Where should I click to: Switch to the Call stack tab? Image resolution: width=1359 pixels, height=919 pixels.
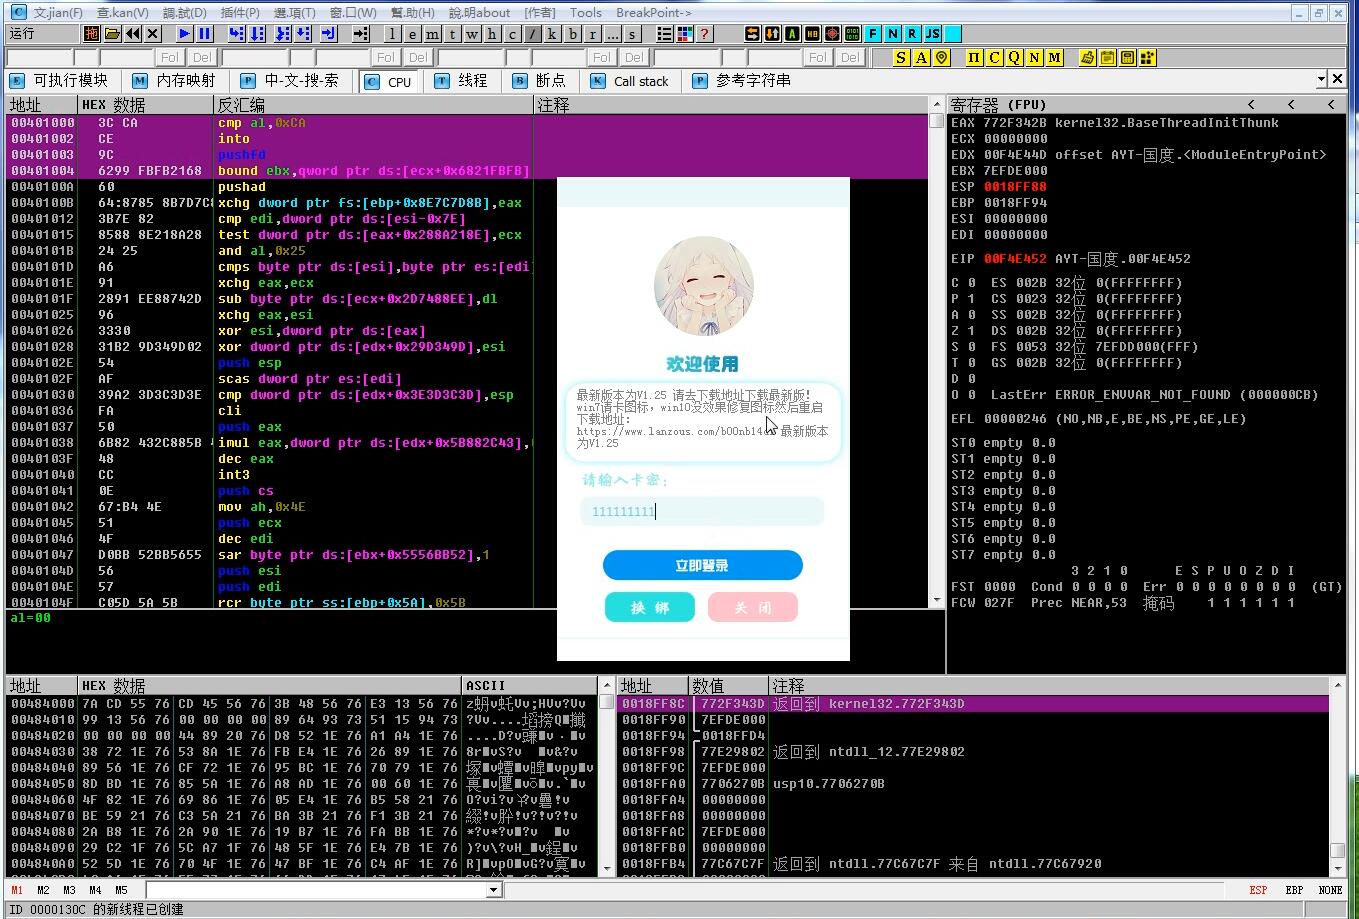click(x=630, y=80)
